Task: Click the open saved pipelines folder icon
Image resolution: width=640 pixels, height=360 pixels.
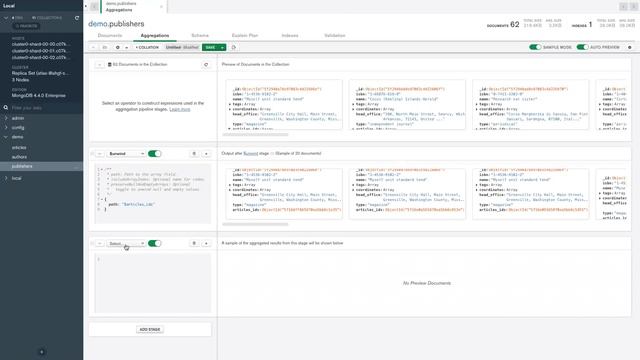Action: click(105, 47)
